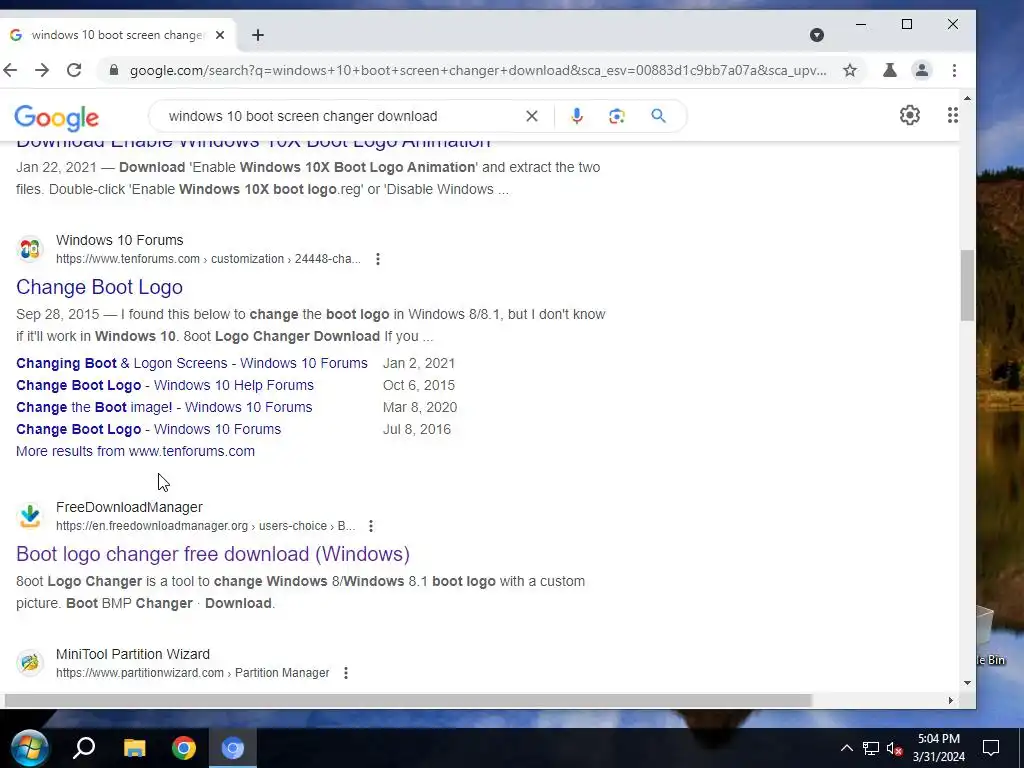
Task: Focus the Google search input field
Action: point(340,116)
